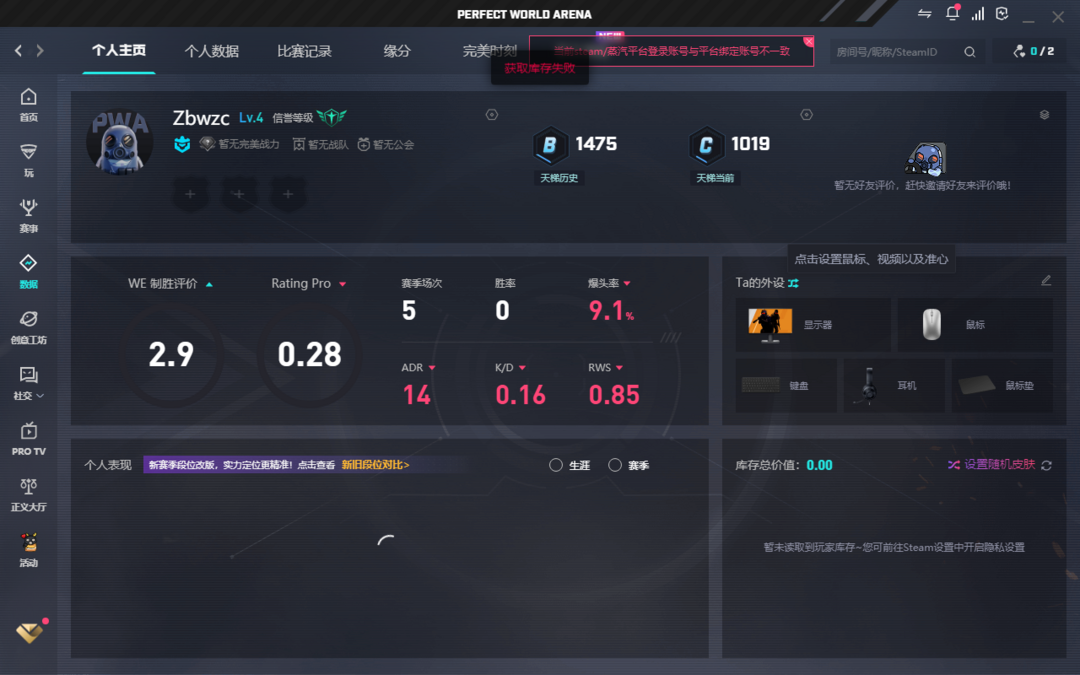The height and width of the screenshot is (675, 1080).
Task: Open PRO TV in sidebar
Action: click(28, 439)
